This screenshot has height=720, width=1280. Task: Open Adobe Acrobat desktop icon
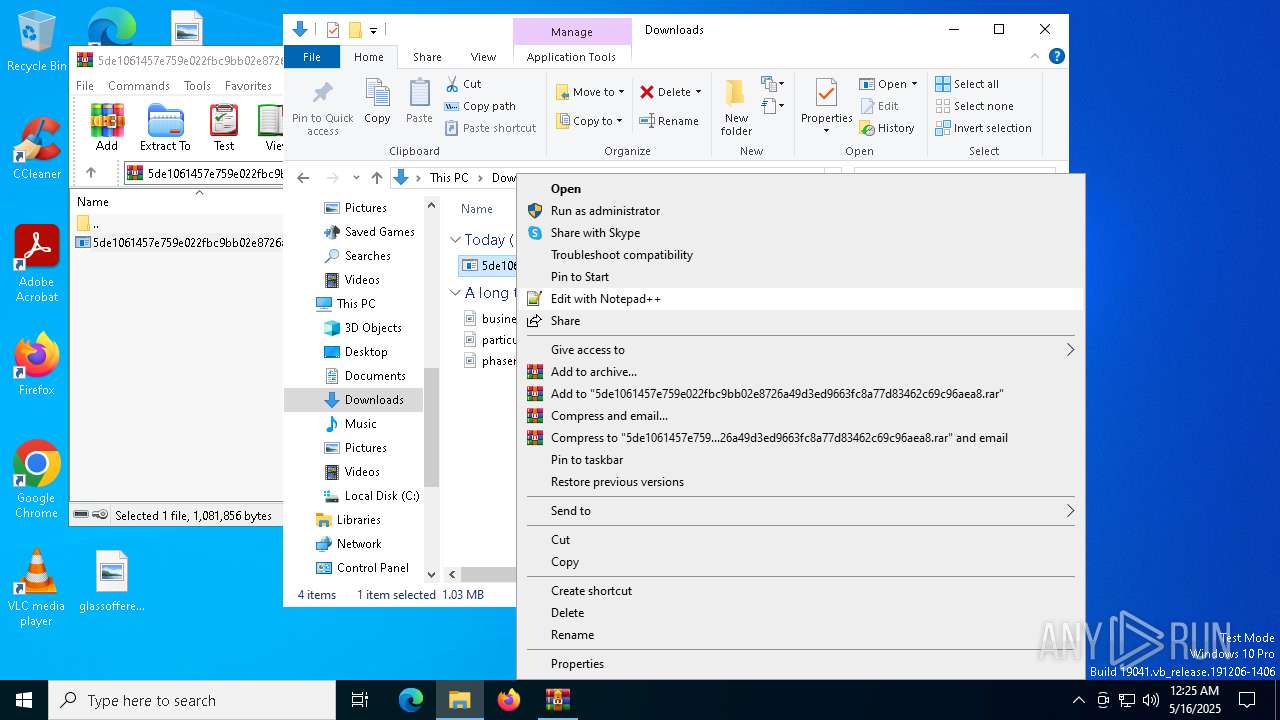point(36,264)
